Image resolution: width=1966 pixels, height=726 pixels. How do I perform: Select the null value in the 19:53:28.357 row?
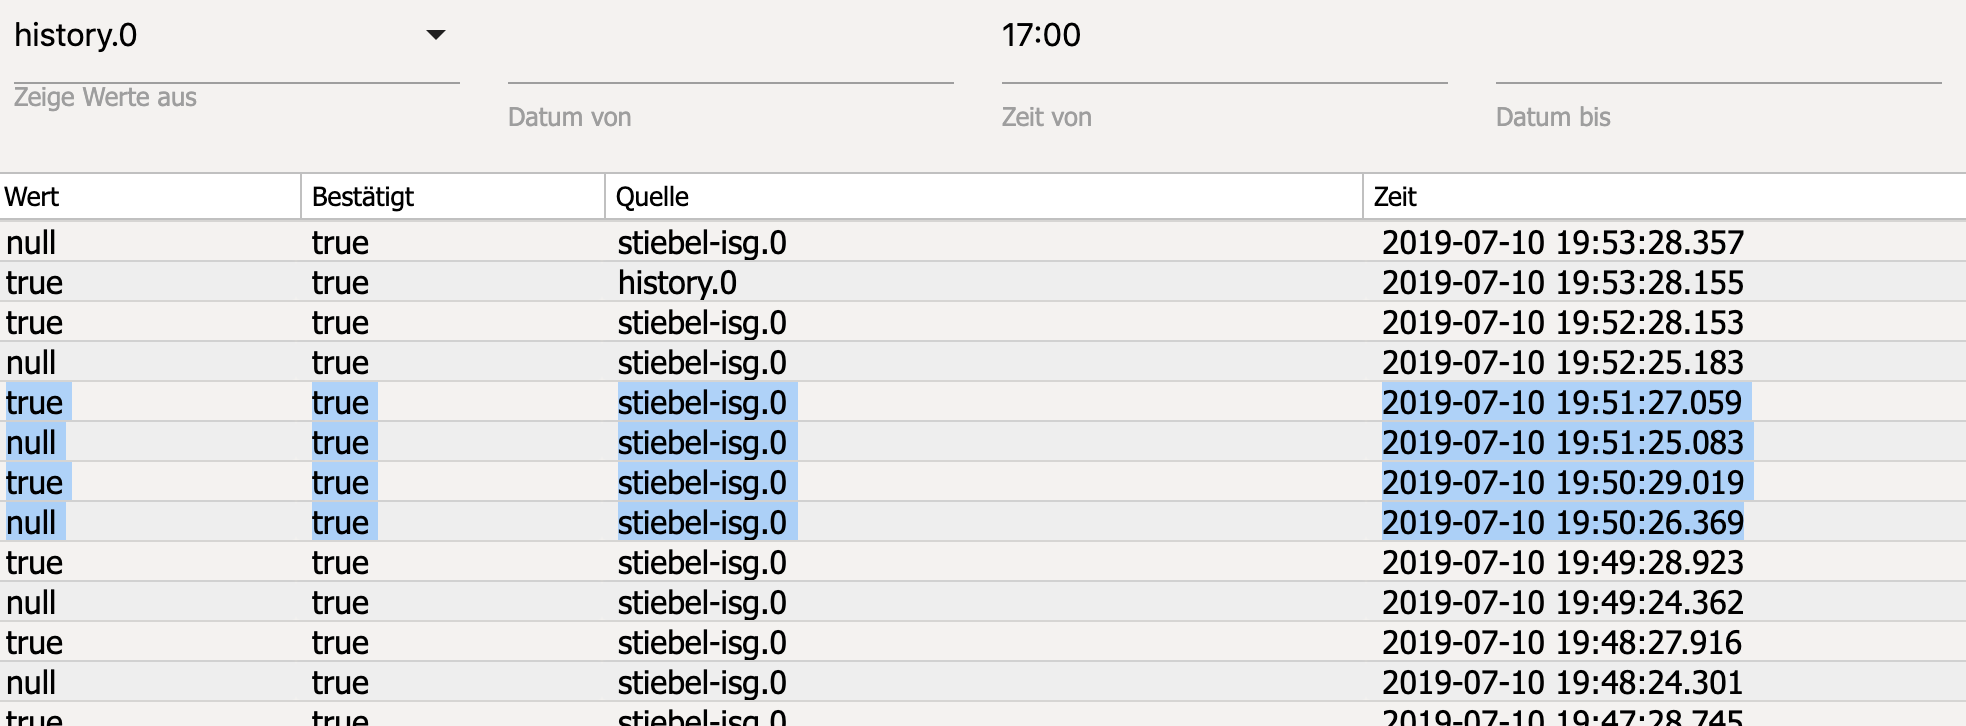coord(31,243)
